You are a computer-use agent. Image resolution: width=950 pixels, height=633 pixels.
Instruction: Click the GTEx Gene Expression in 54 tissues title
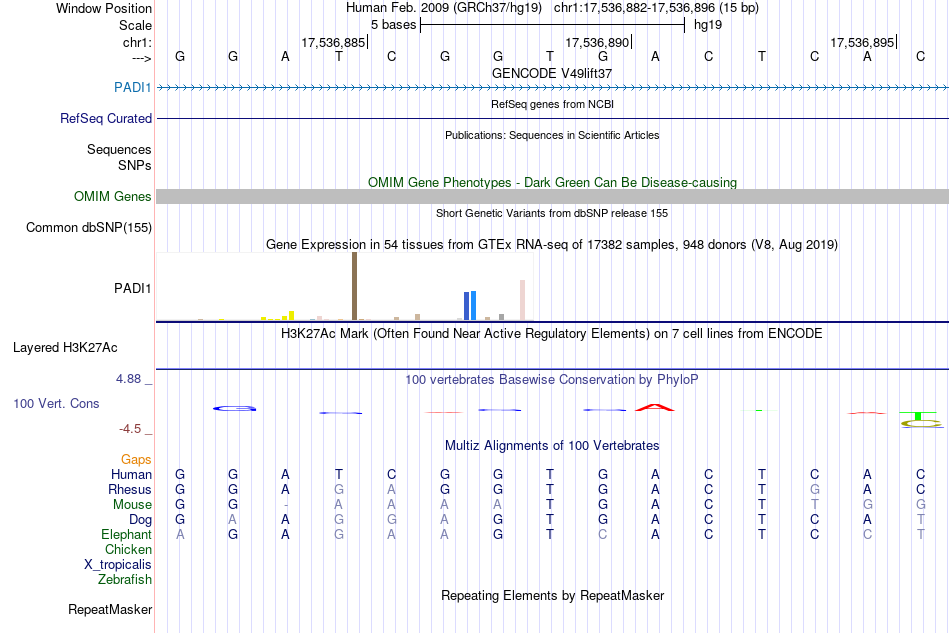click(552, 245)
